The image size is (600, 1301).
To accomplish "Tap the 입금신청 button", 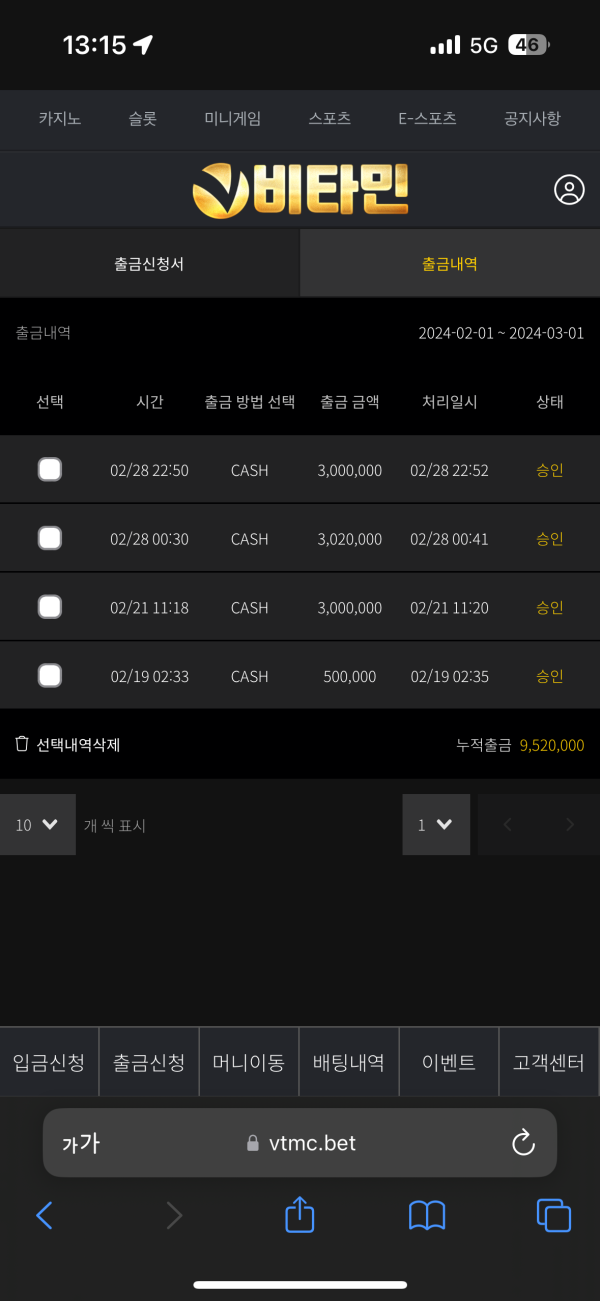I will pyautogui.click(x=49, y=1062).
